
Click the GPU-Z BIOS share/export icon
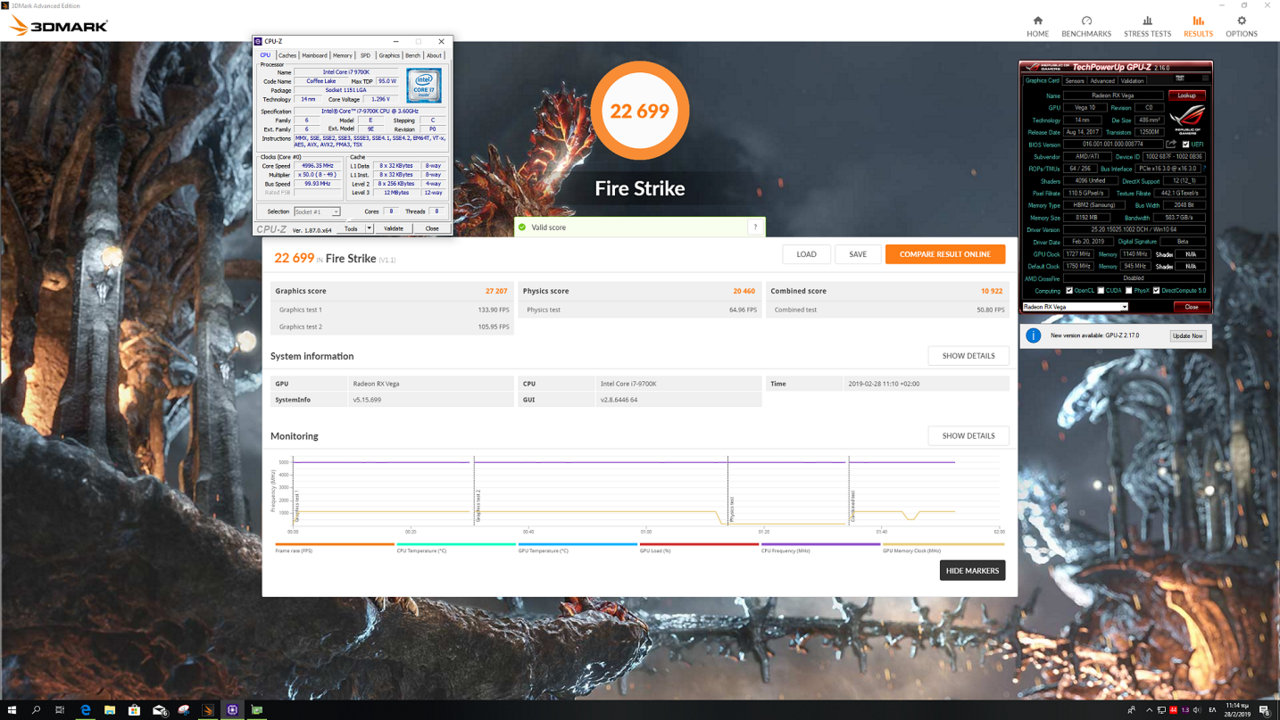[1172, 144]
